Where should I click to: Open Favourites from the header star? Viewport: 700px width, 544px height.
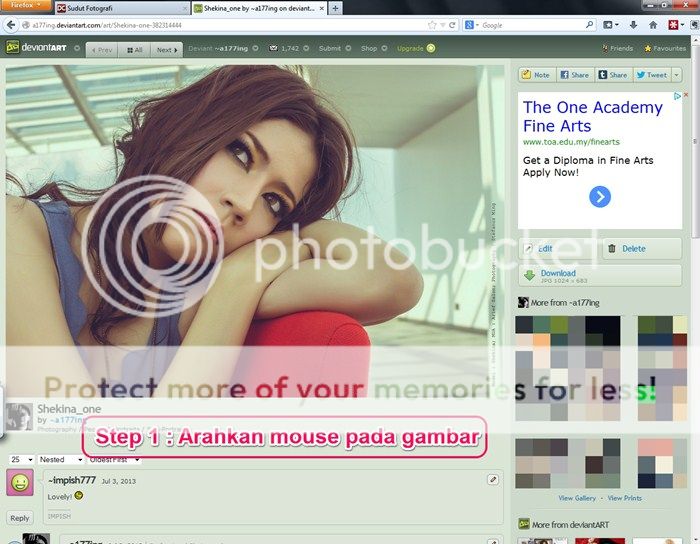click(x=664, y=48)
